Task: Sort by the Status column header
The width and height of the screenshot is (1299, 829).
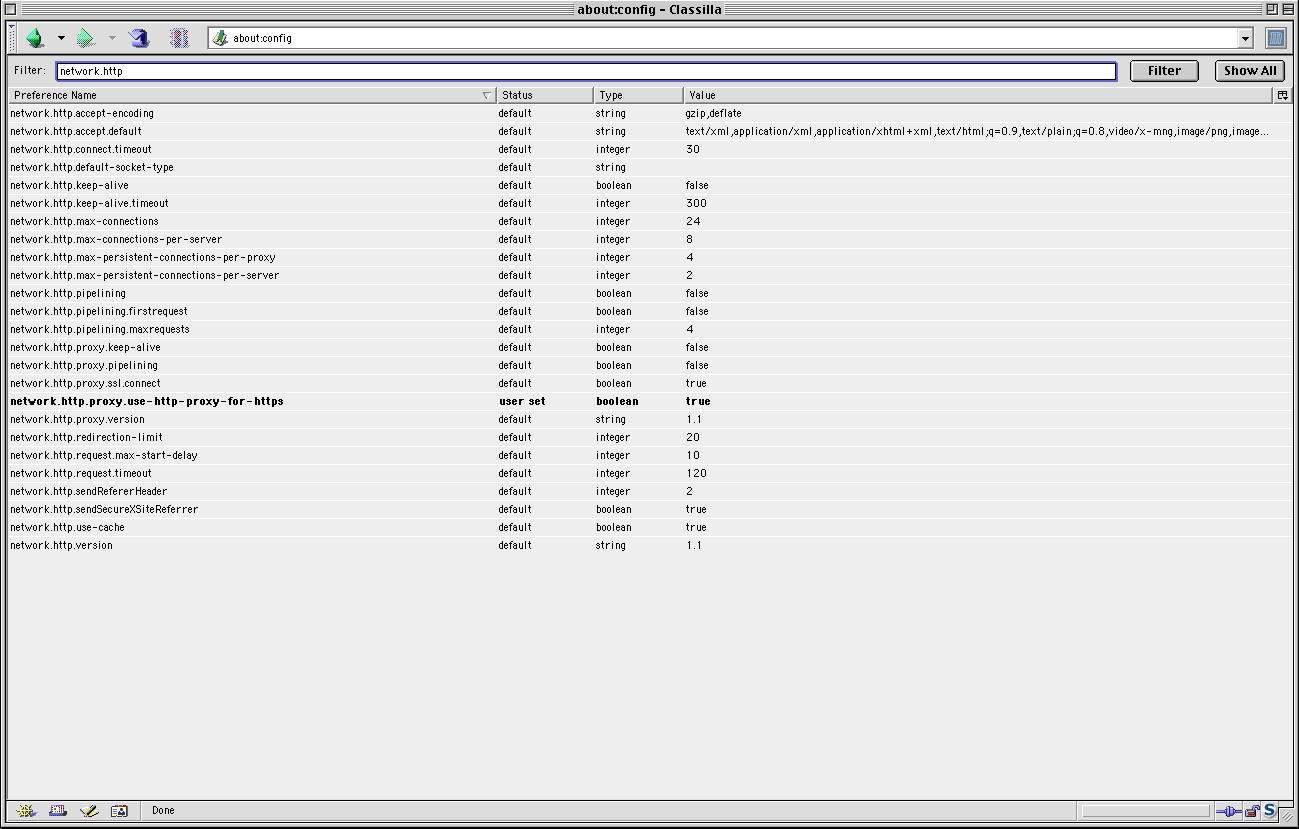Action: [x=545, y=95]
